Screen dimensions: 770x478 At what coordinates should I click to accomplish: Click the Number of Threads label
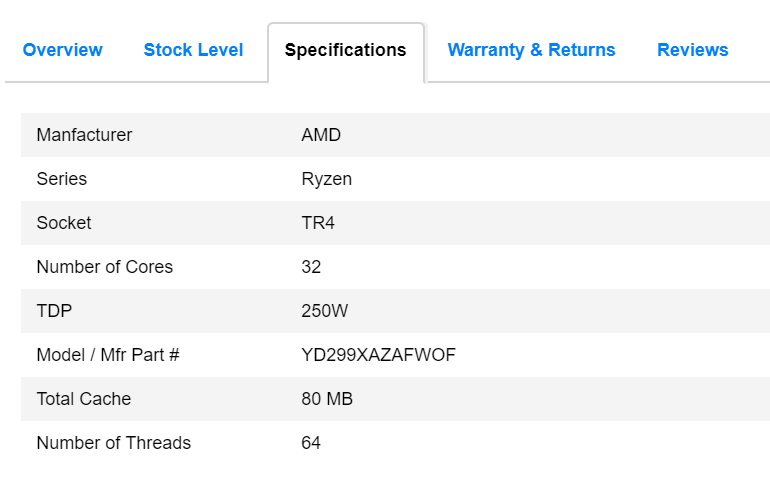pos(113,443)
